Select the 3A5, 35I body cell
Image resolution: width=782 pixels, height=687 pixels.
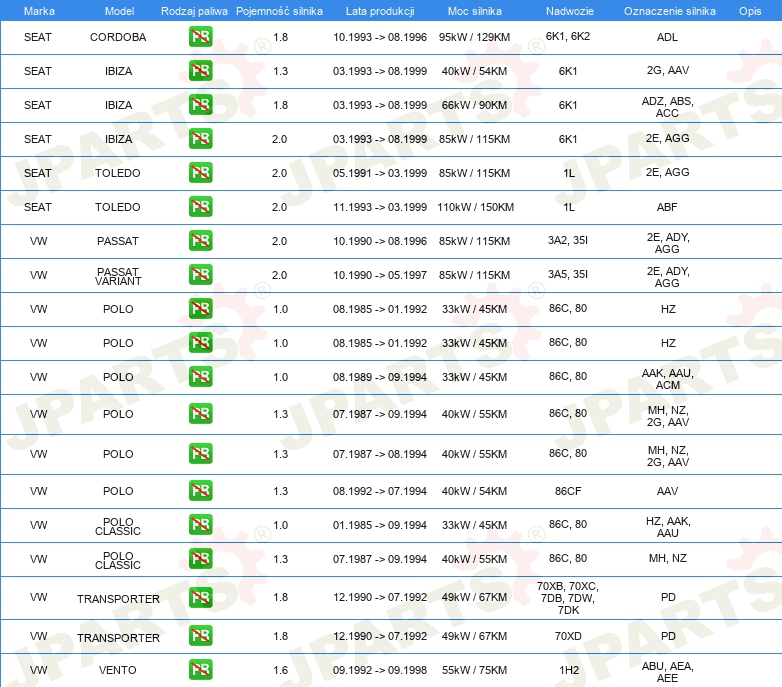(568, 274)
